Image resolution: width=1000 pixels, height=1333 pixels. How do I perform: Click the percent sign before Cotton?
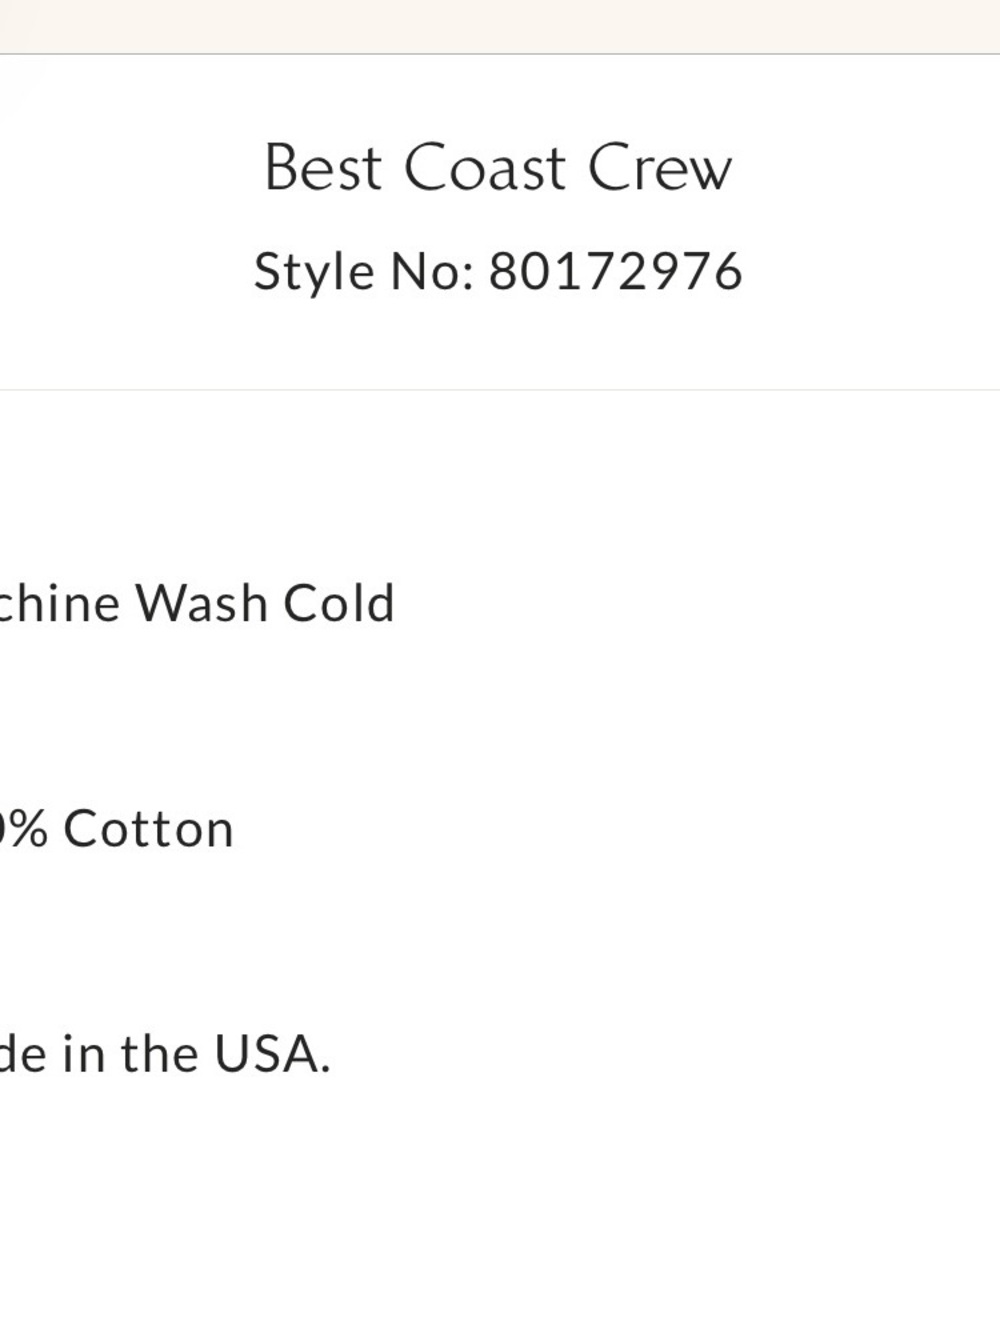coord(30,829)
